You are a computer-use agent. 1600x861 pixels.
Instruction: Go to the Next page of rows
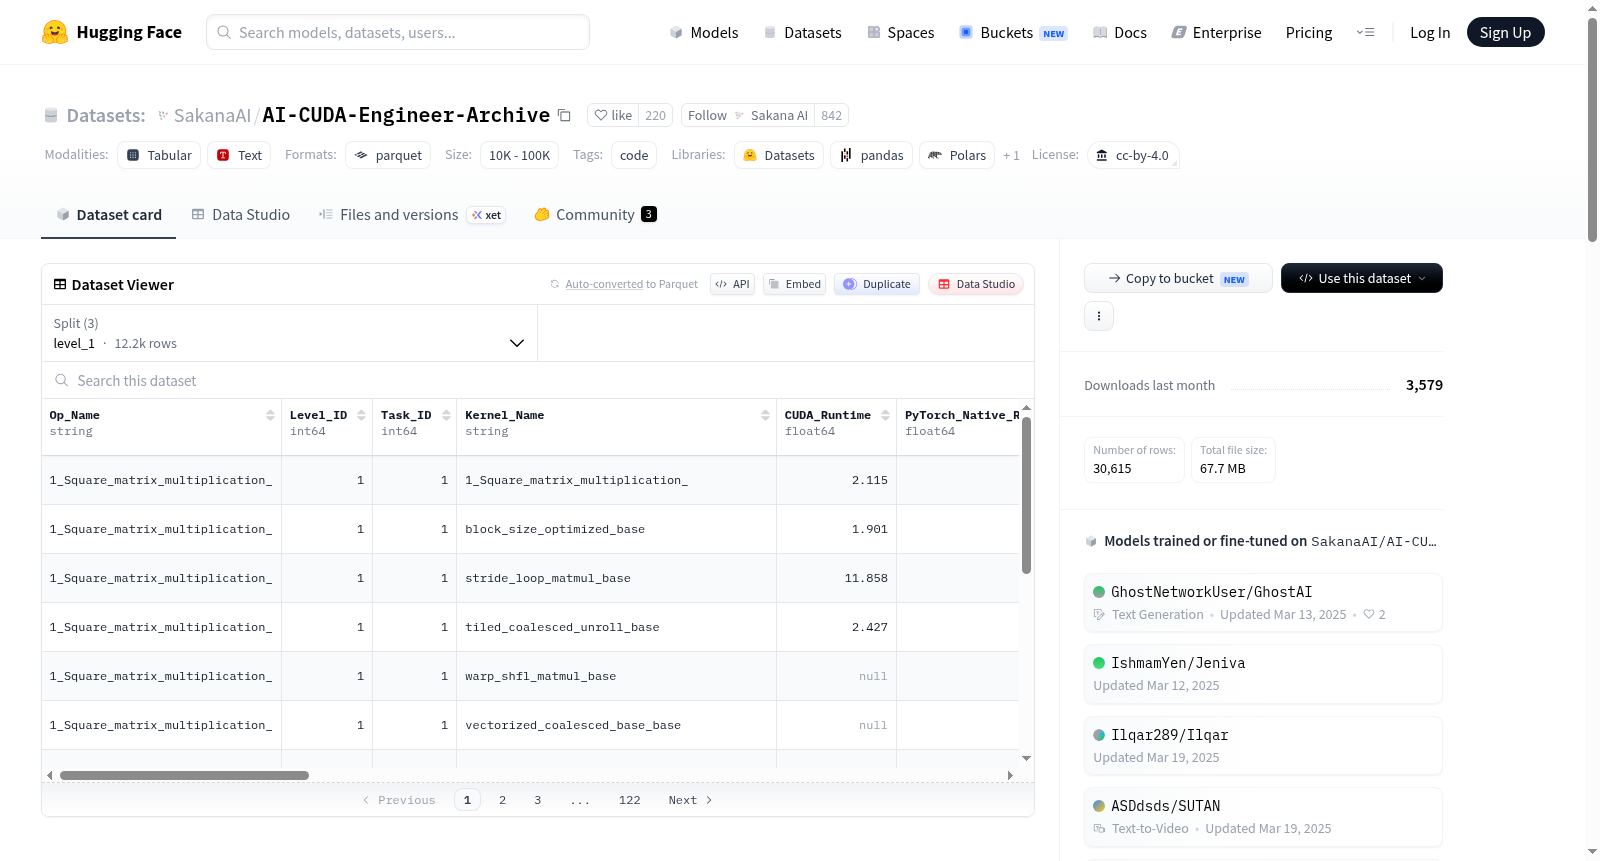[690, 800]
